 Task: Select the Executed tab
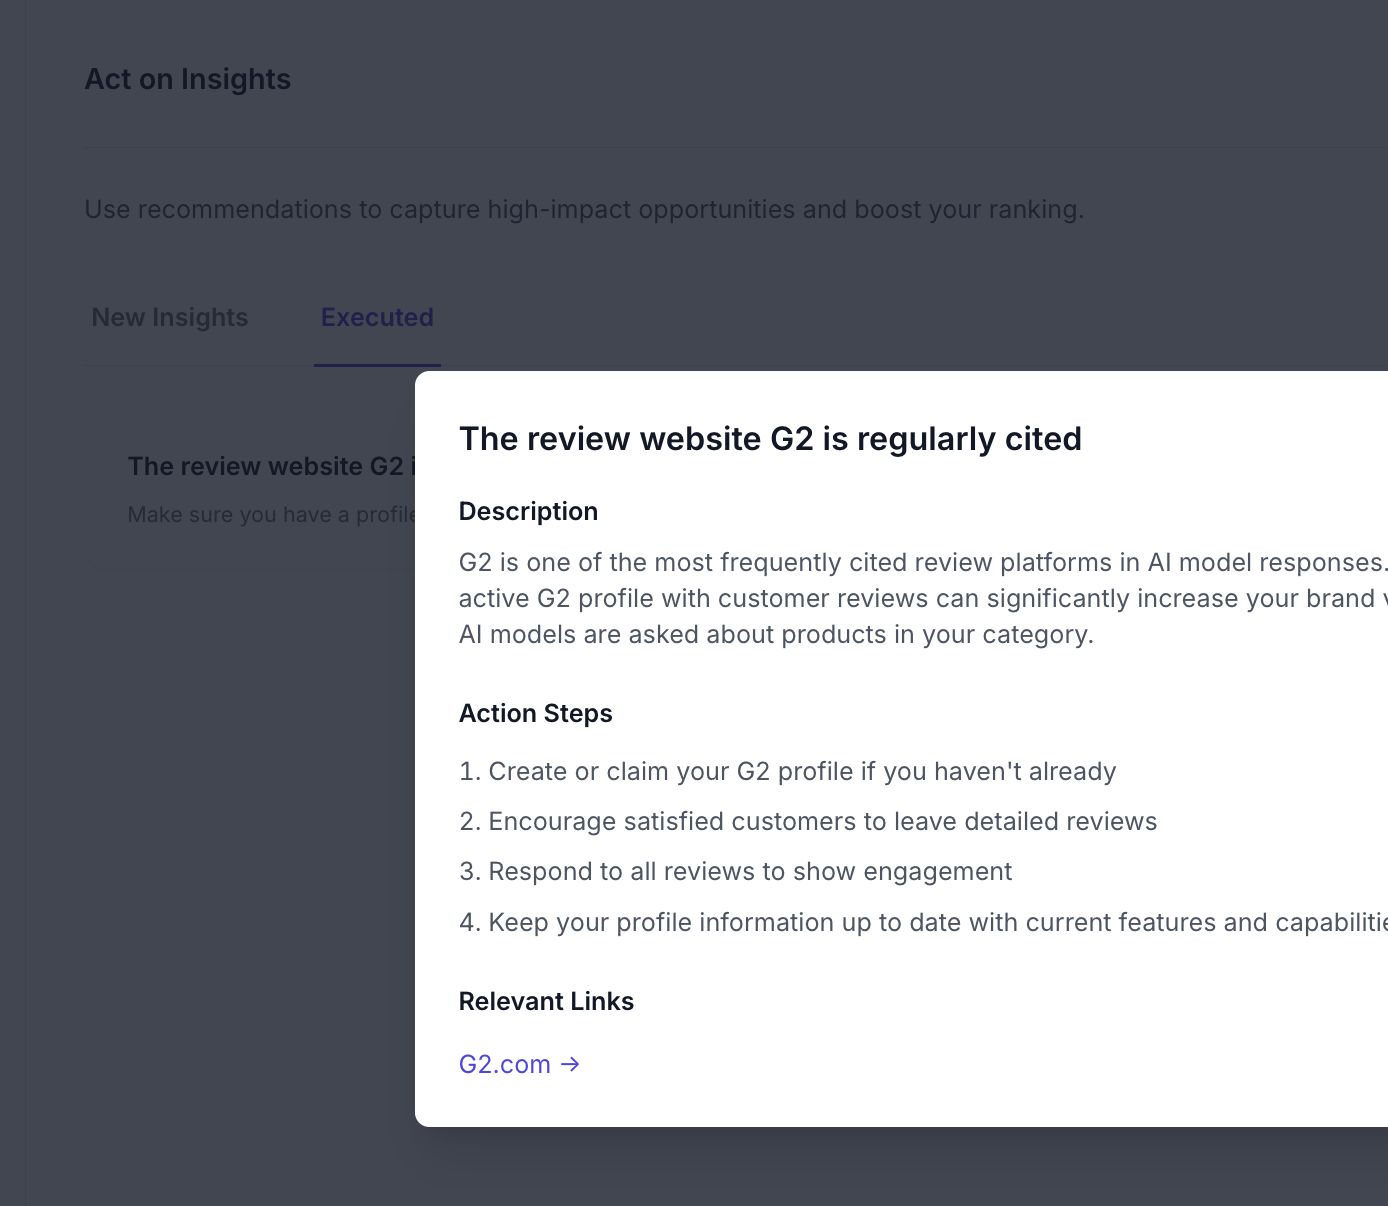(x=377, y=317)
